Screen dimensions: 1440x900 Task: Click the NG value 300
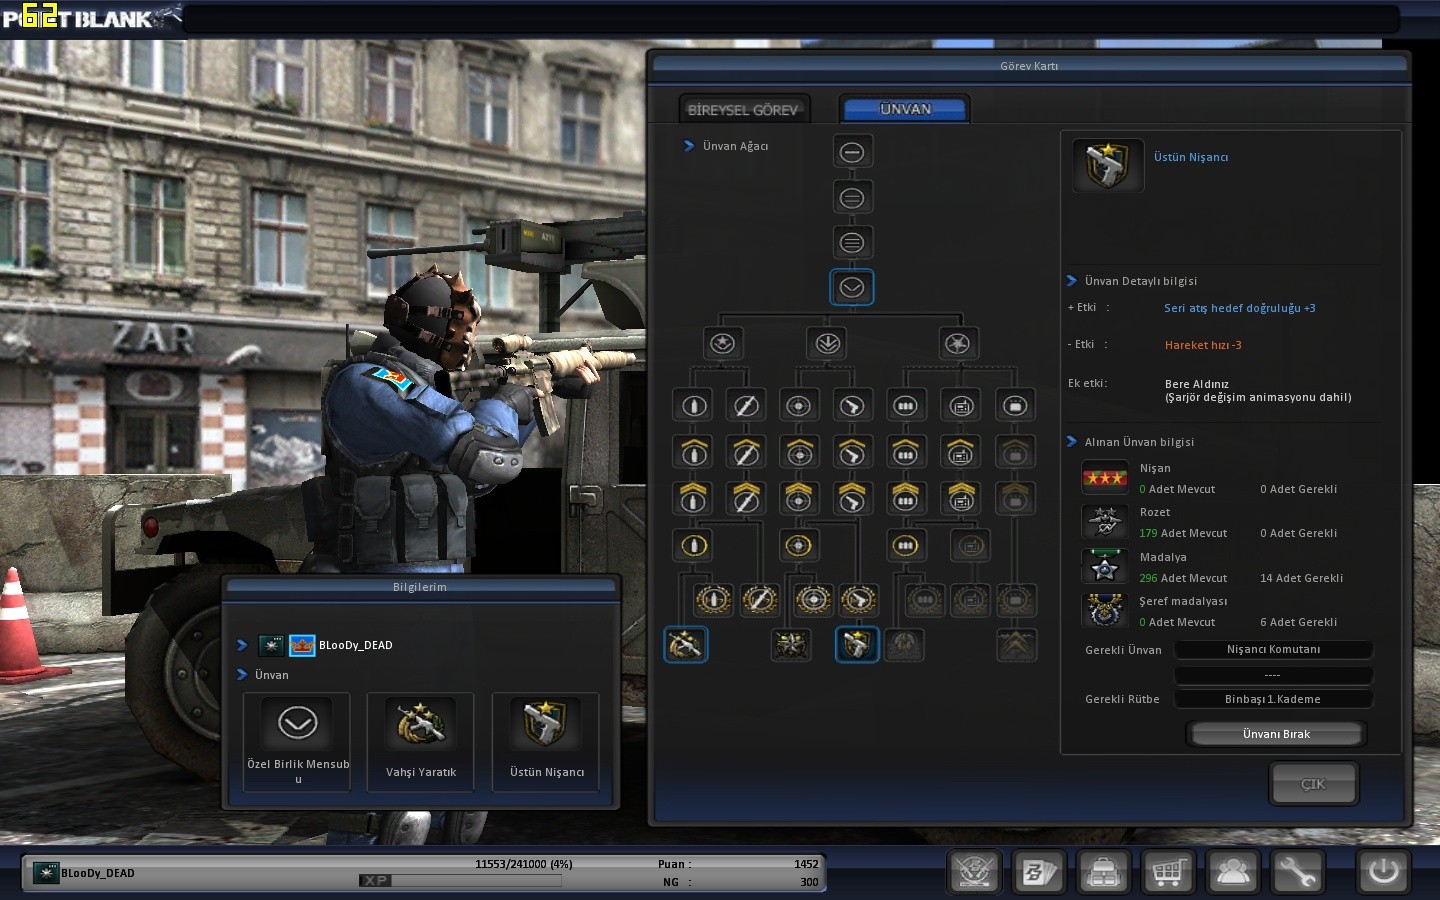(x=809, y=882)
